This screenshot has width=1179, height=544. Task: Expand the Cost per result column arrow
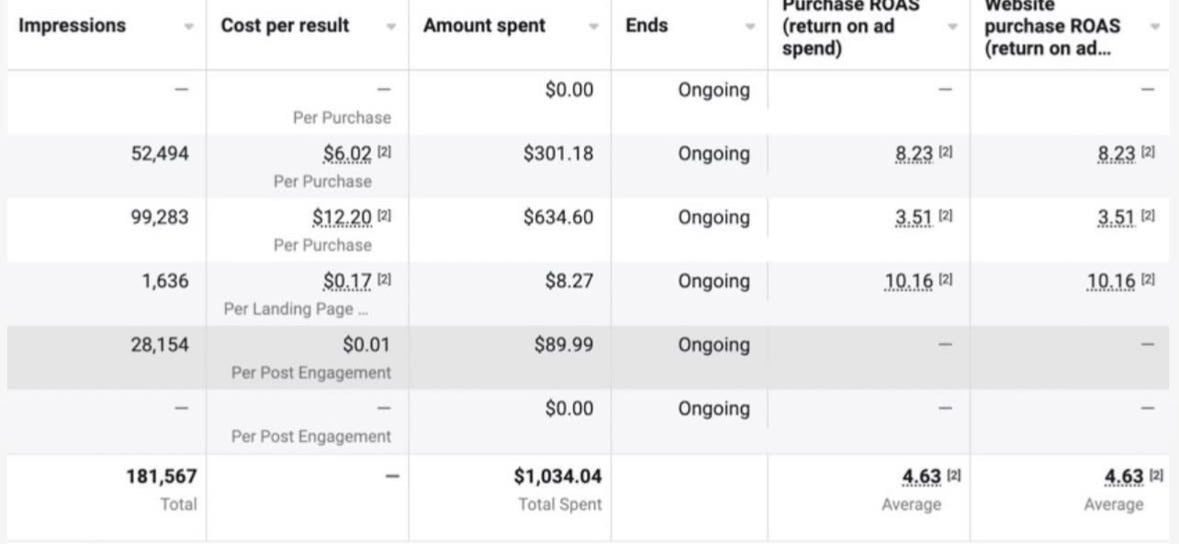(391, 27)
